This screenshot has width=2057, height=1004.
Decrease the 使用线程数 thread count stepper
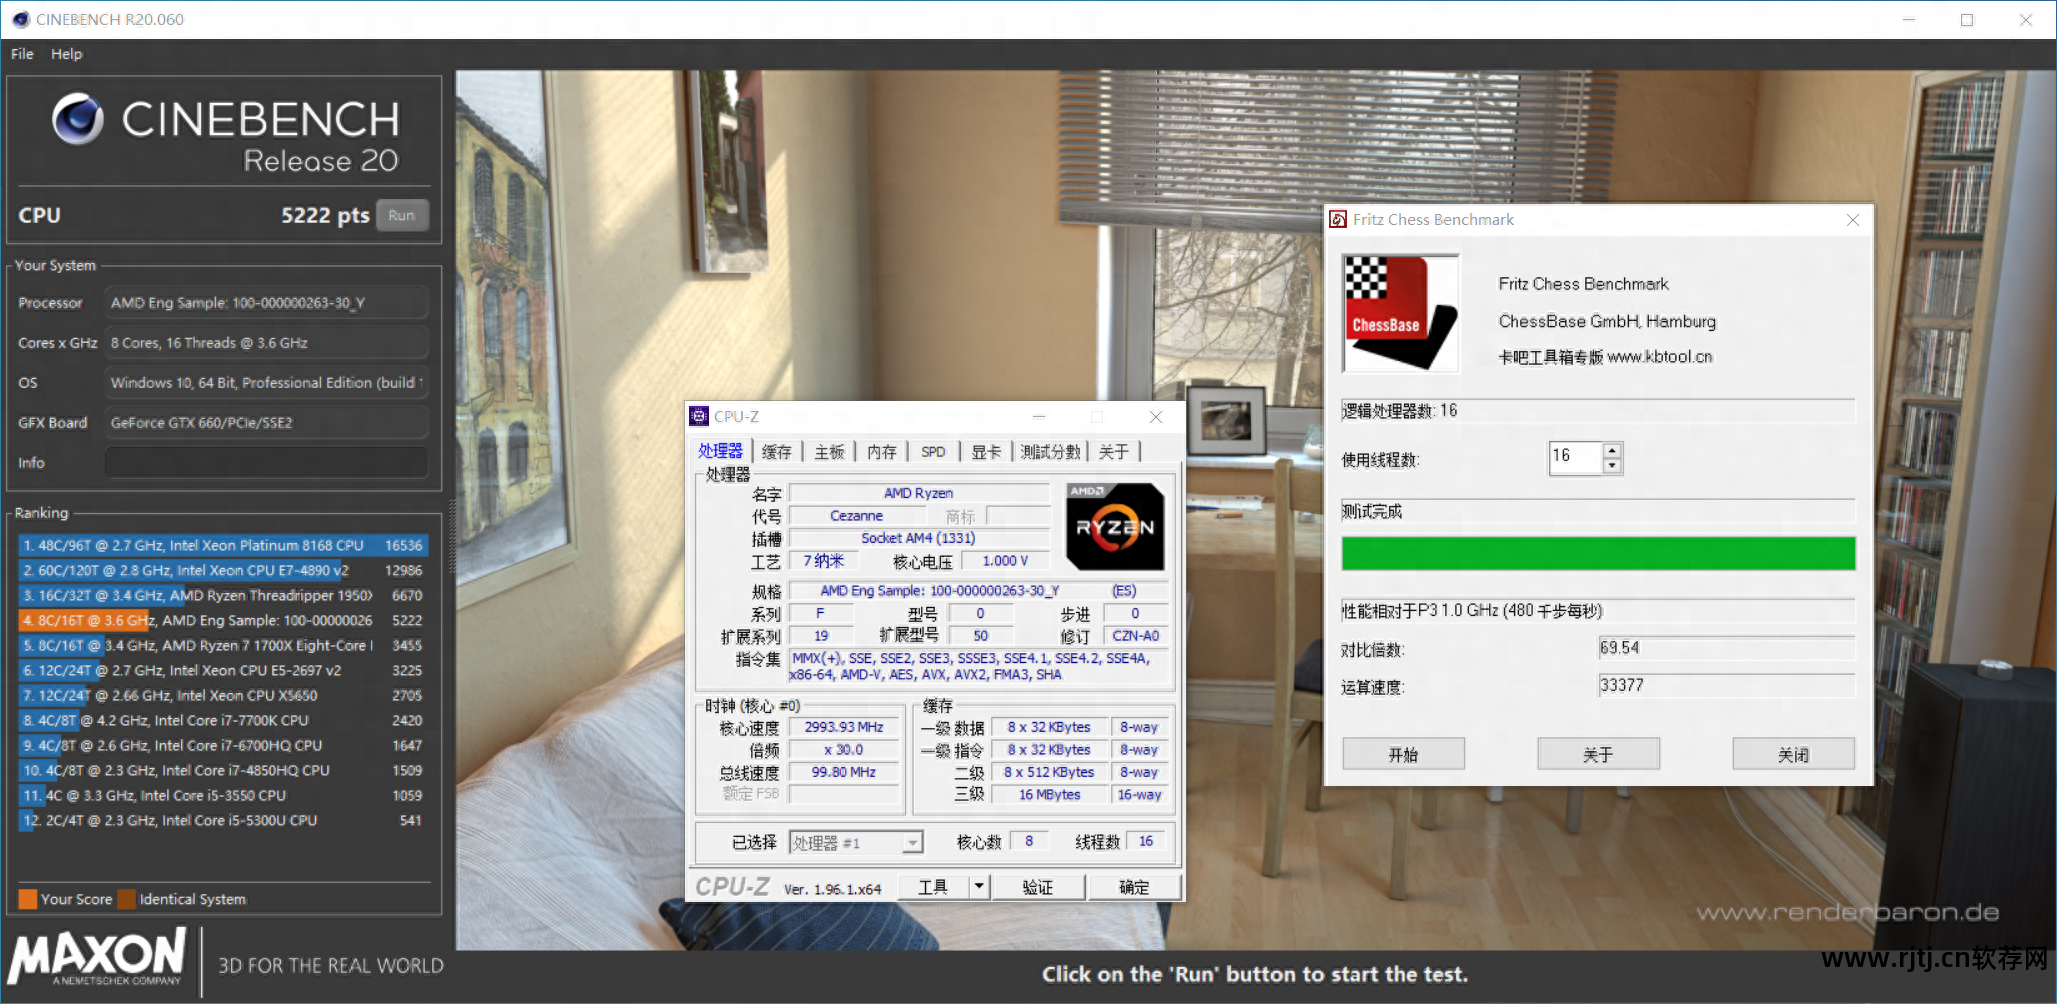[1611, 466]
